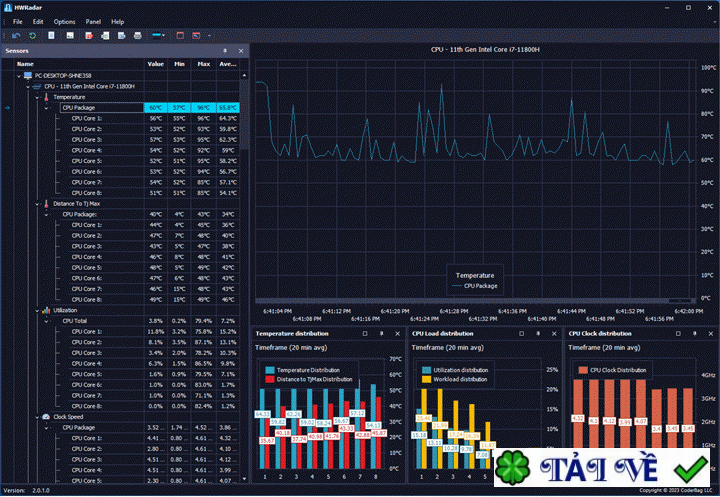Click the Distance to TjMax red swatch
720x497 pixels.
pos(270,379)
